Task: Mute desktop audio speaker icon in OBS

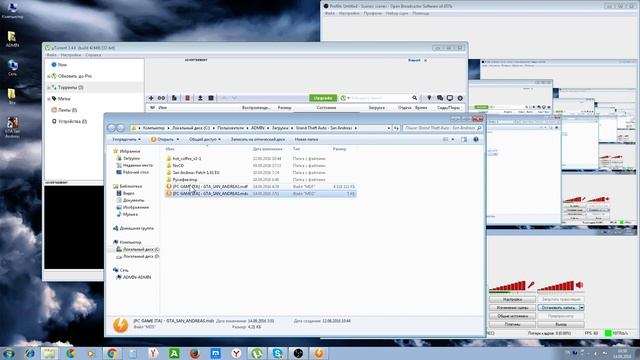Action: tap(580, 284)
